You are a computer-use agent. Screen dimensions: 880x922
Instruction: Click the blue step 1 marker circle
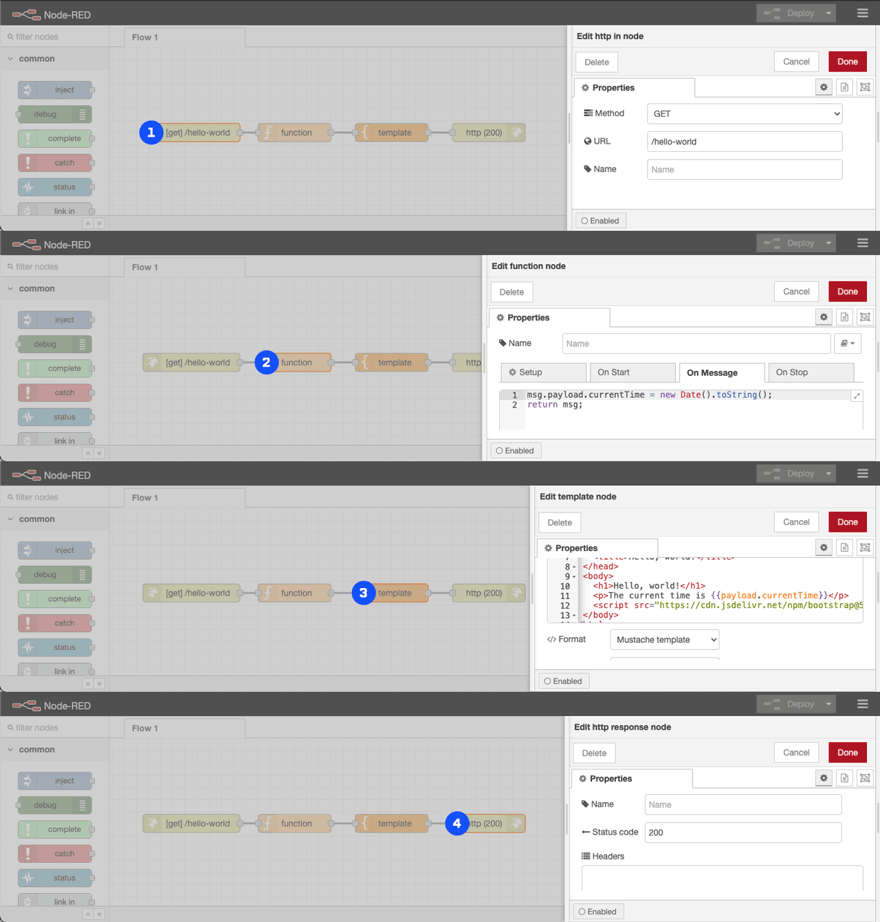pyautogui.click(x=151, y=132)
